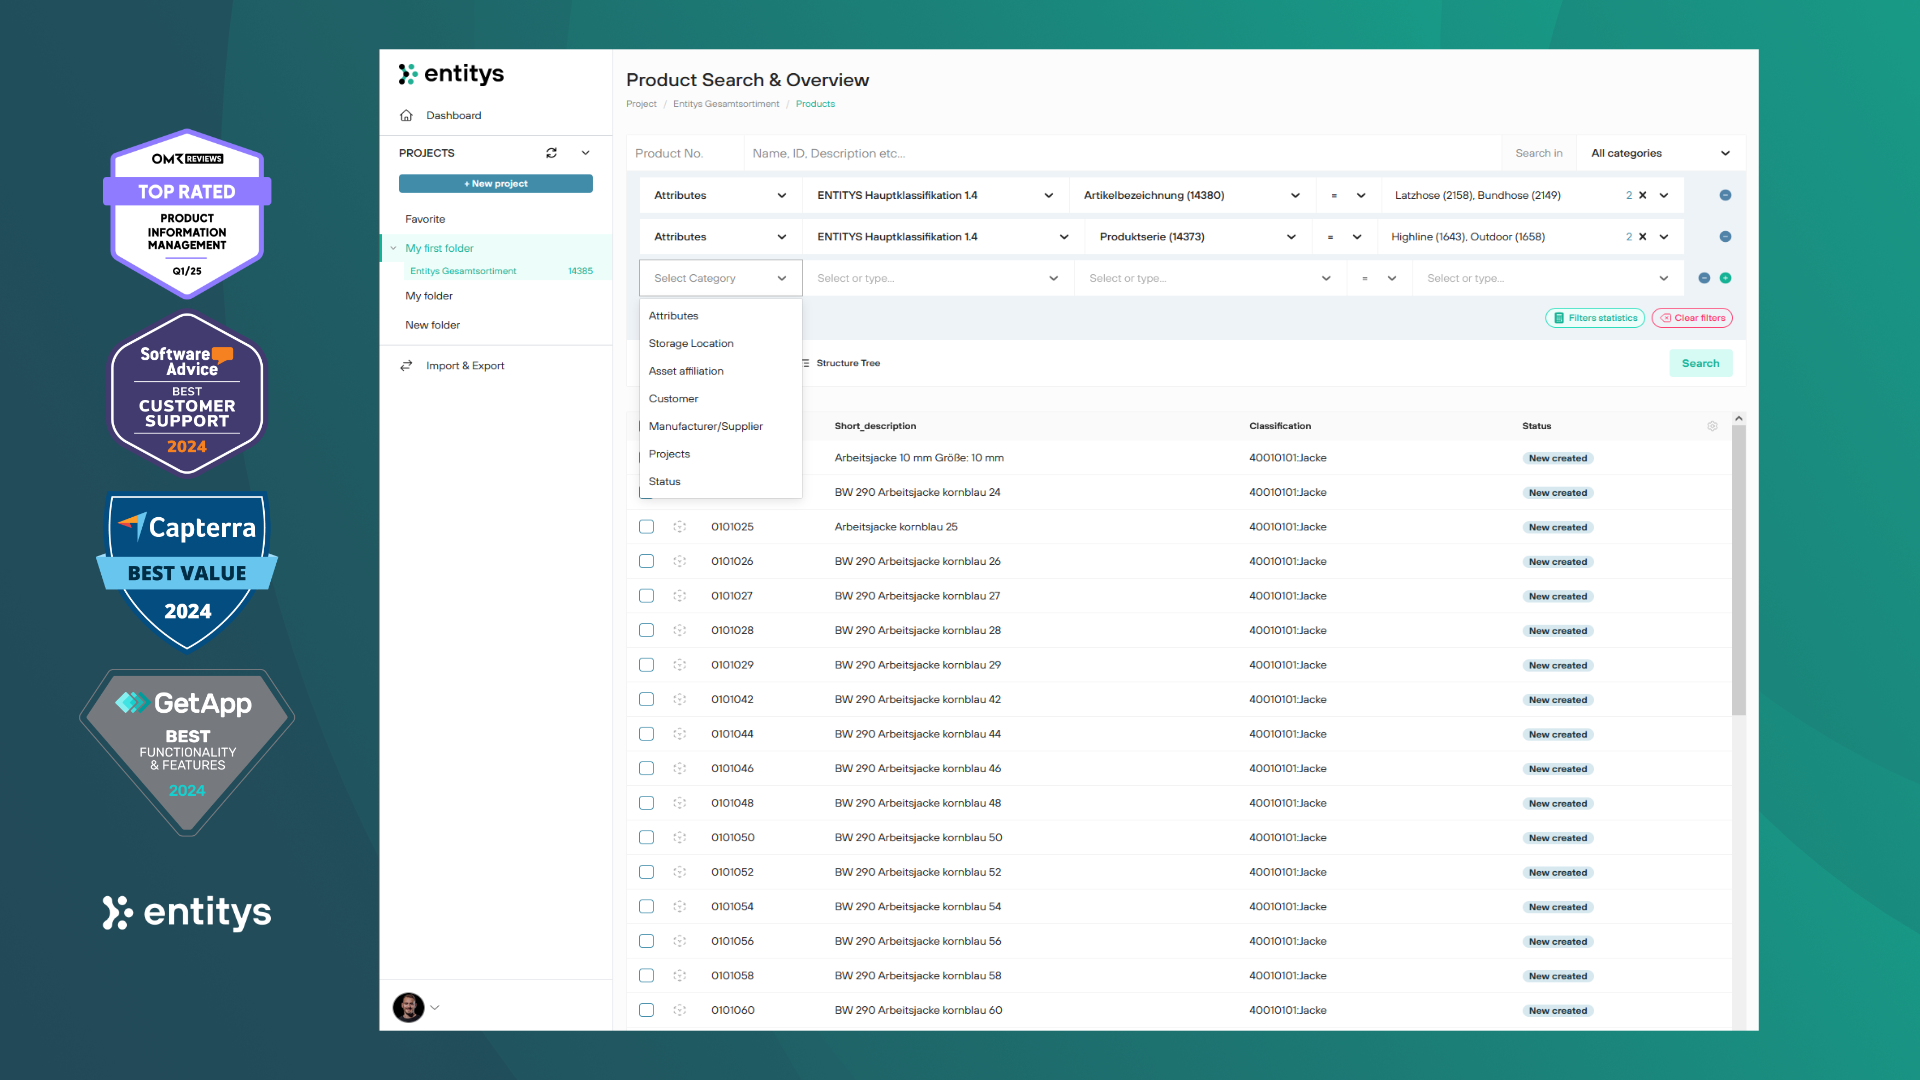
Task: Select Manufacturer/Supplier in the dropdown list
Action: coord(705,426)
